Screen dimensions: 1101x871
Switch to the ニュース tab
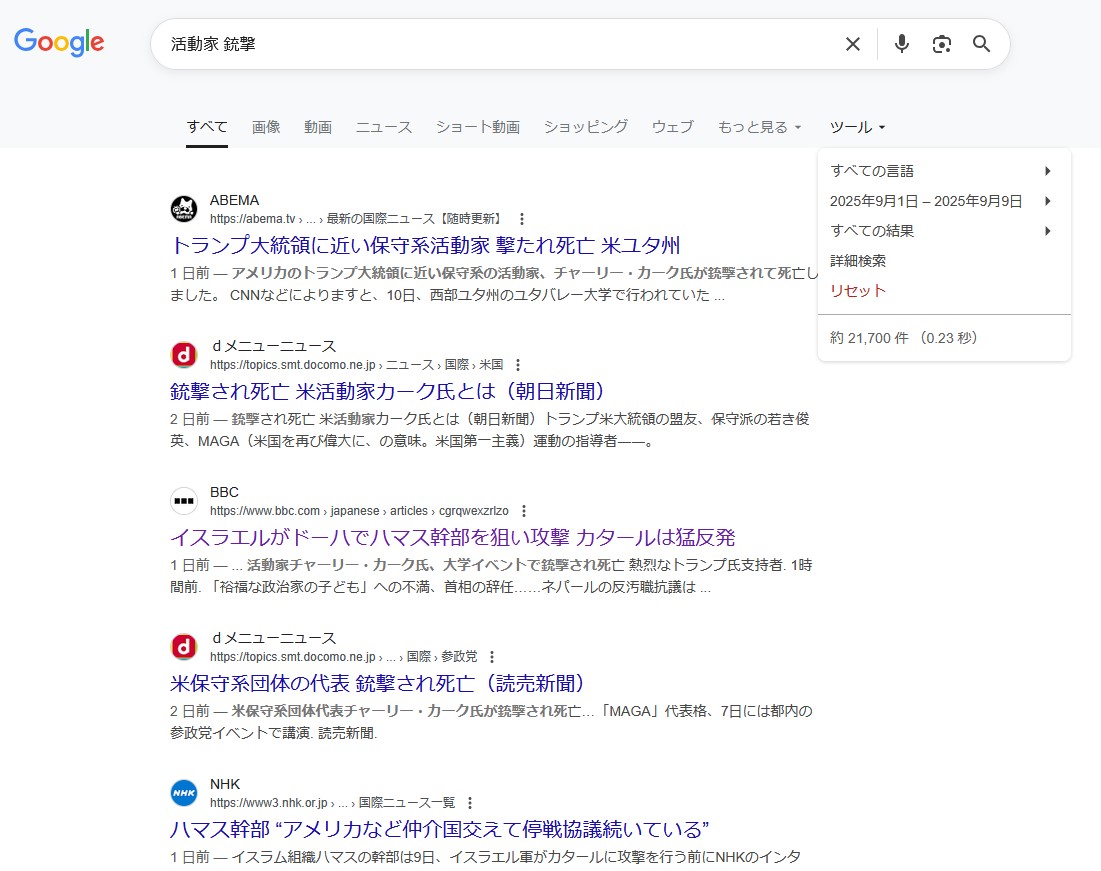pyautogui.click(x=383, y=127)
